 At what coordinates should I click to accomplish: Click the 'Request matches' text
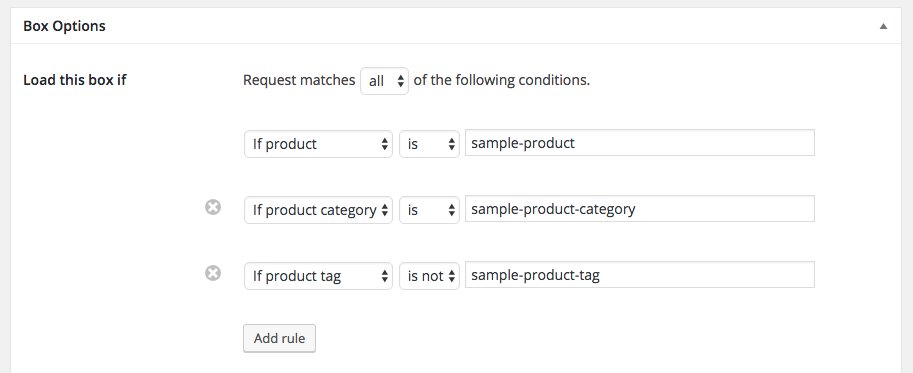pos(299,80)
